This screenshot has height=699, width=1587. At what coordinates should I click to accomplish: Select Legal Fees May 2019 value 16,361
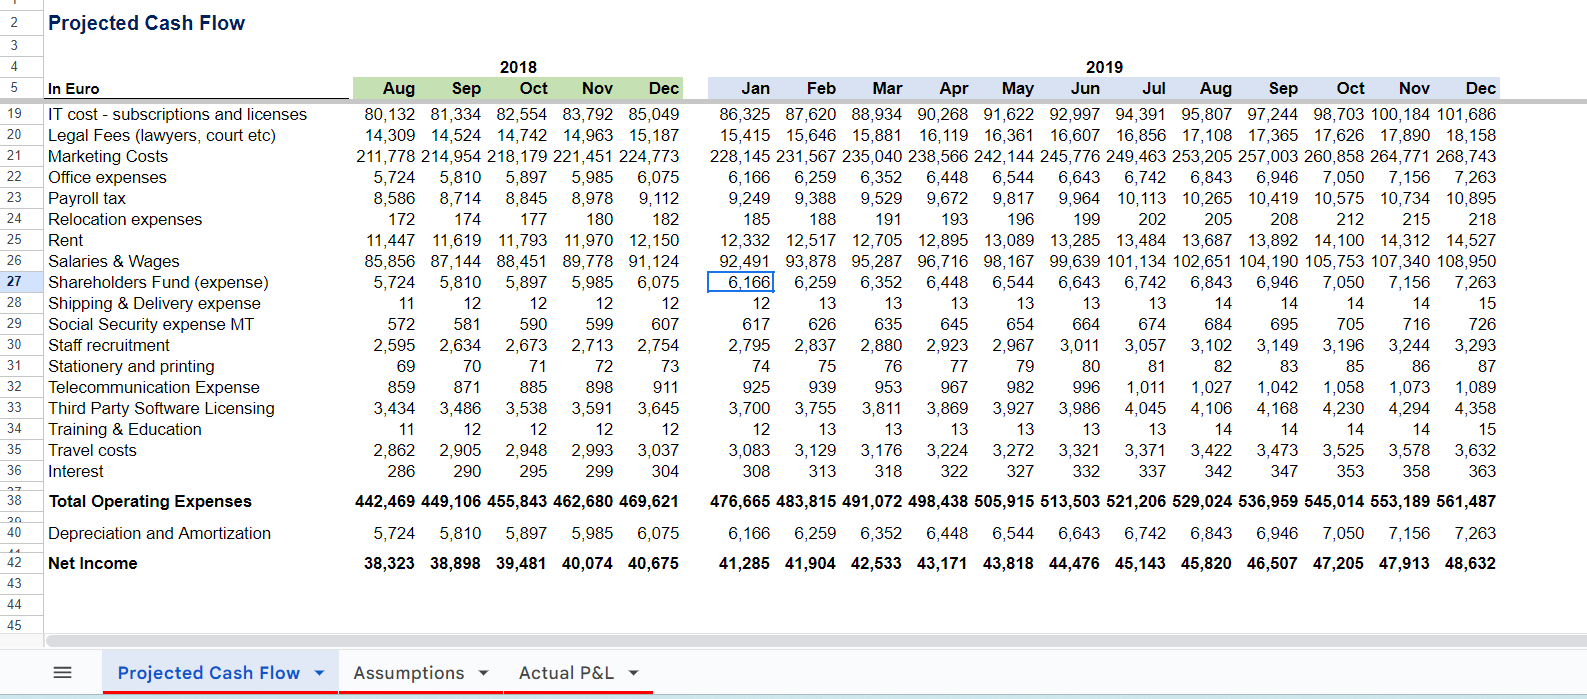click(x=1008, y=135)
